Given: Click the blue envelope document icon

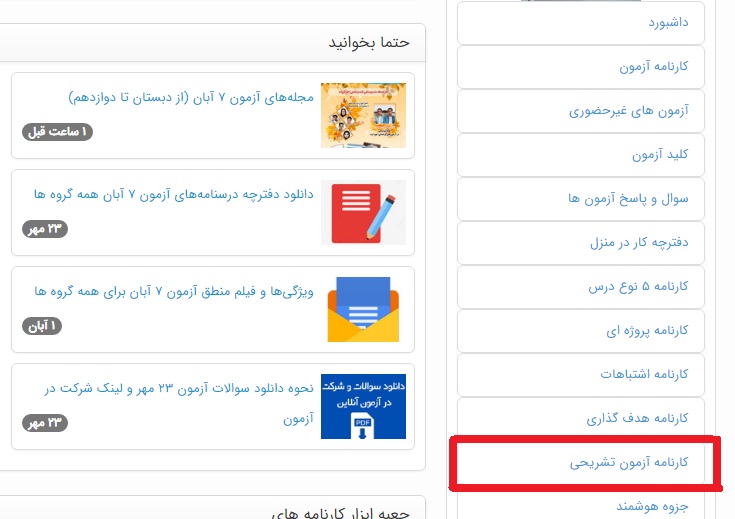Looking at the screenshot, I should [x=363, y=309].
